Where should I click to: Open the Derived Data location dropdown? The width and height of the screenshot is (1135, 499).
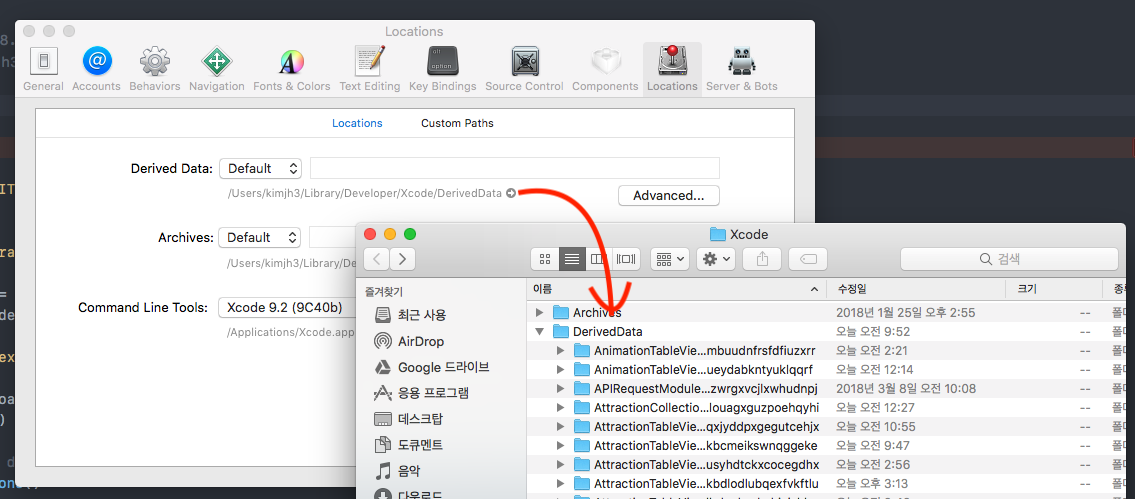point(260,169)
